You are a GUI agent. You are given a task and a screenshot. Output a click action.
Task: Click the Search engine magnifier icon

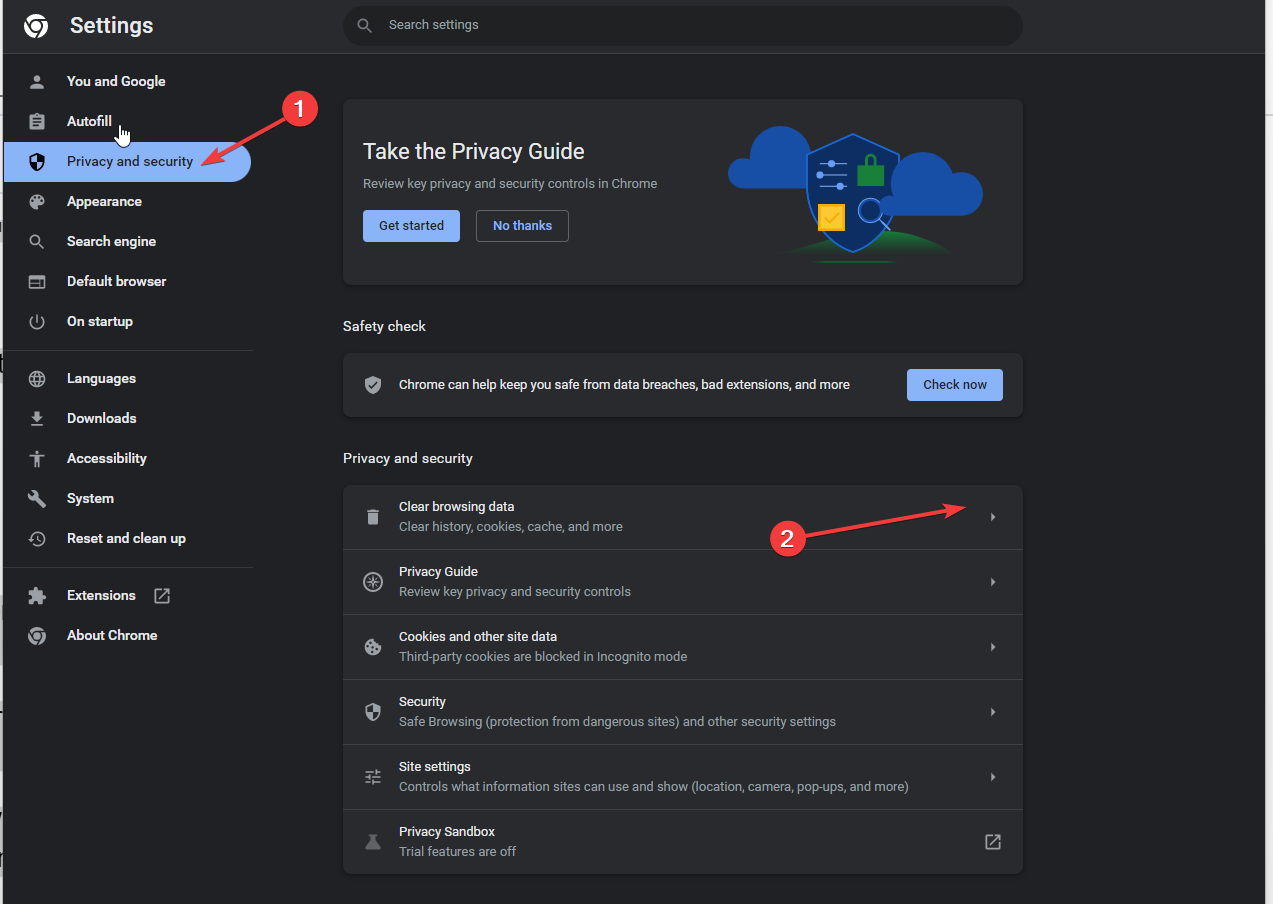[37, 241]
